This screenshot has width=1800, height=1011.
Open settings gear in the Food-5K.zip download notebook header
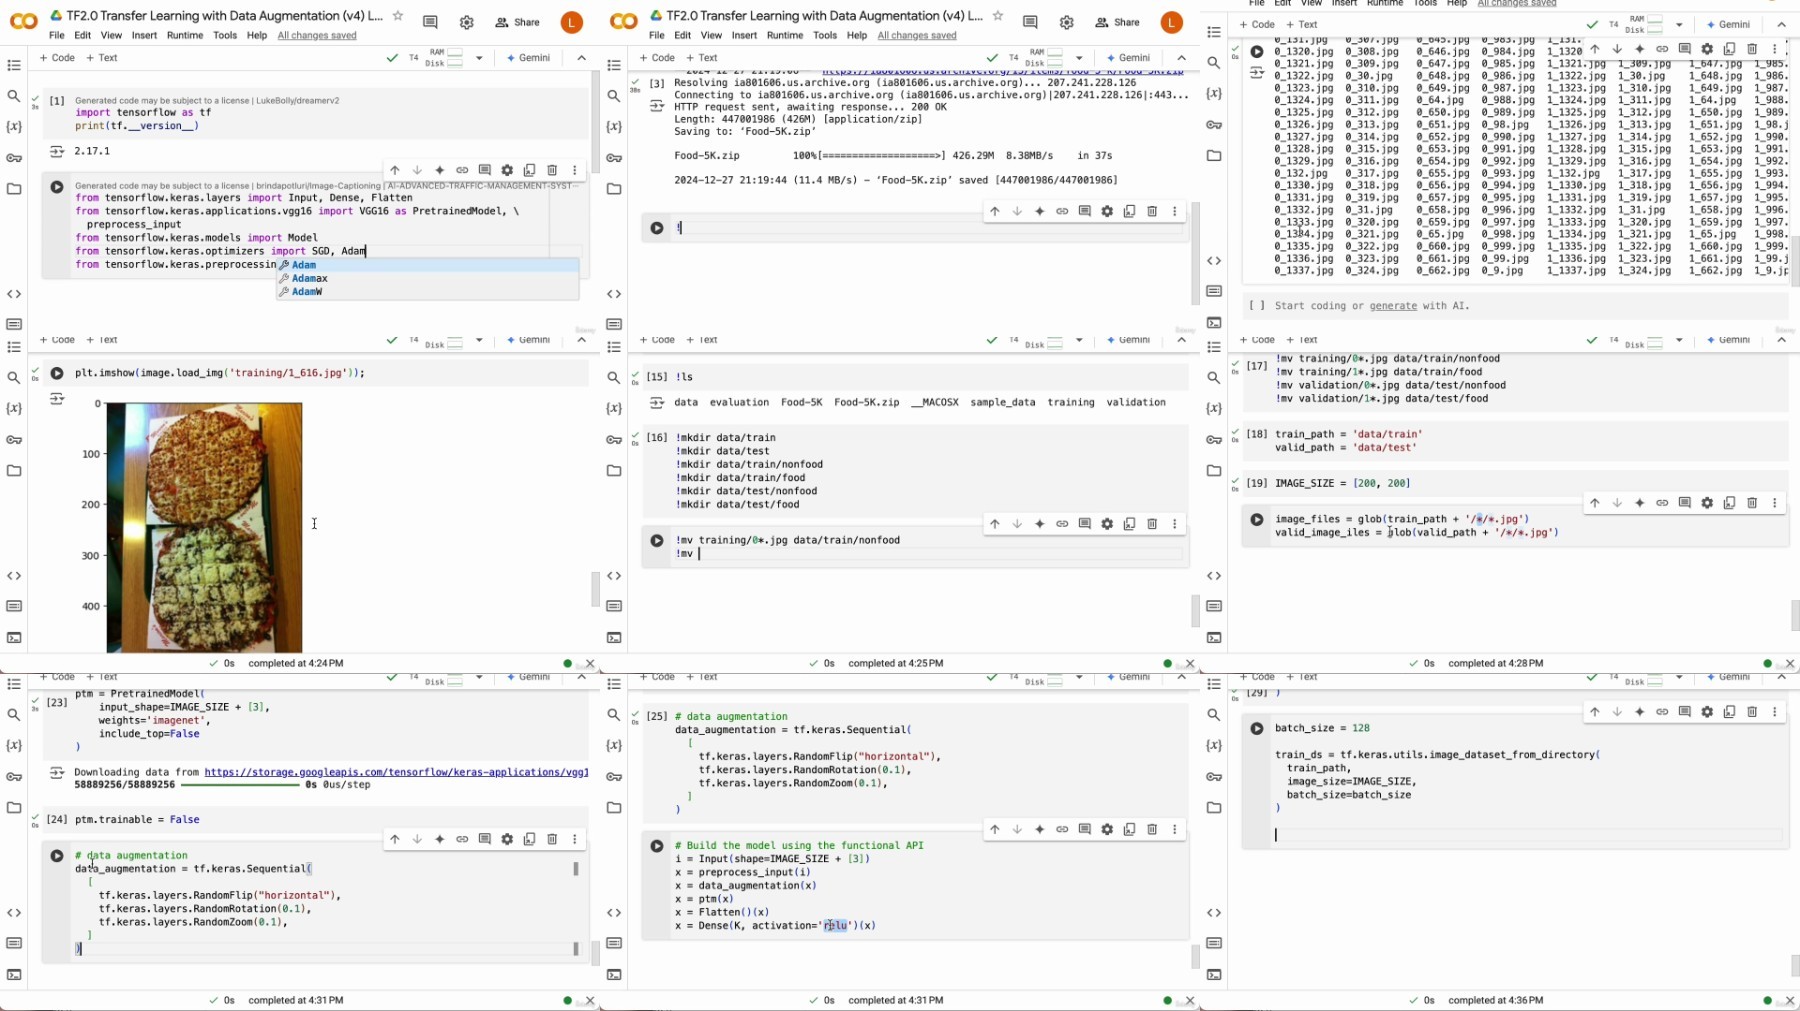(x=1067, y=22)
